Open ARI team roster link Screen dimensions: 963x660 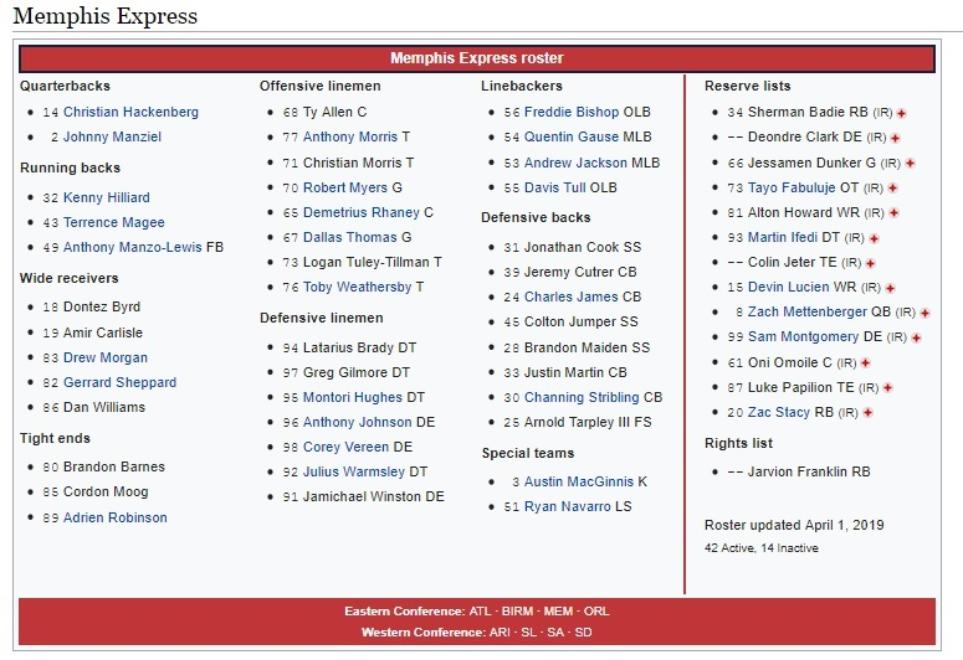coord(499,632)
